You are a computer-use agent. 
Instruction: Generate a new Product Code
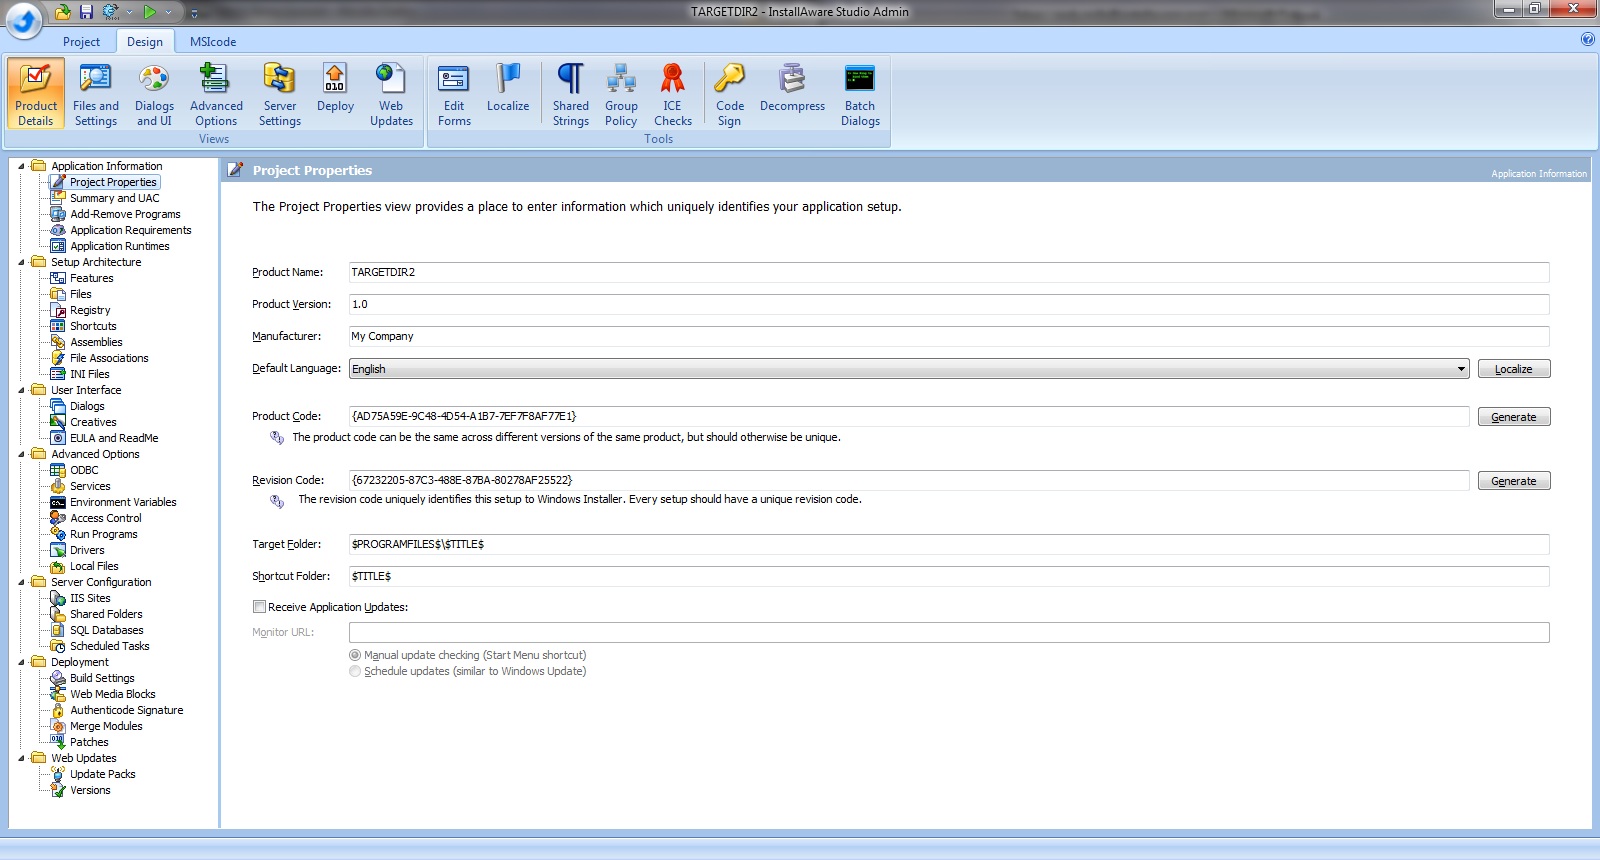point(1513,417)
